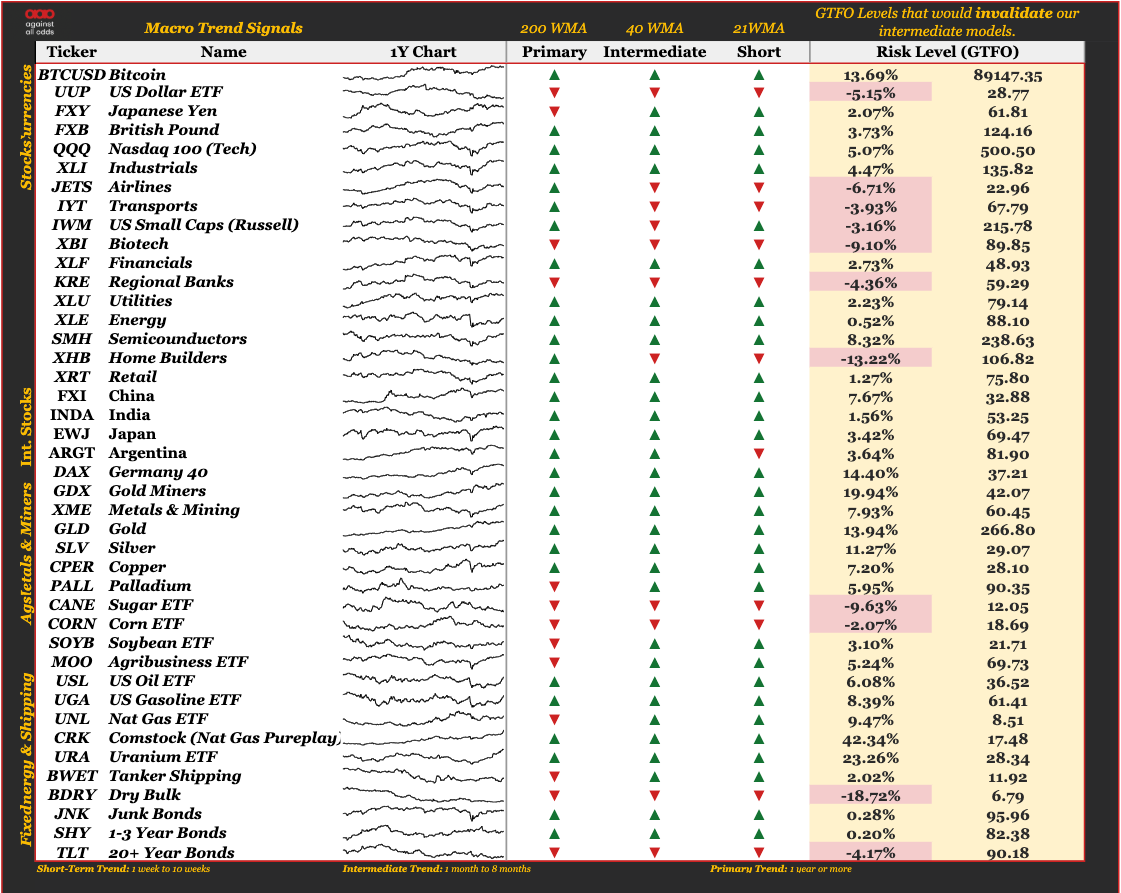Viewport: 1121px width, 893px height.
Task: Select the Gold Miners name
Action: 157,490
